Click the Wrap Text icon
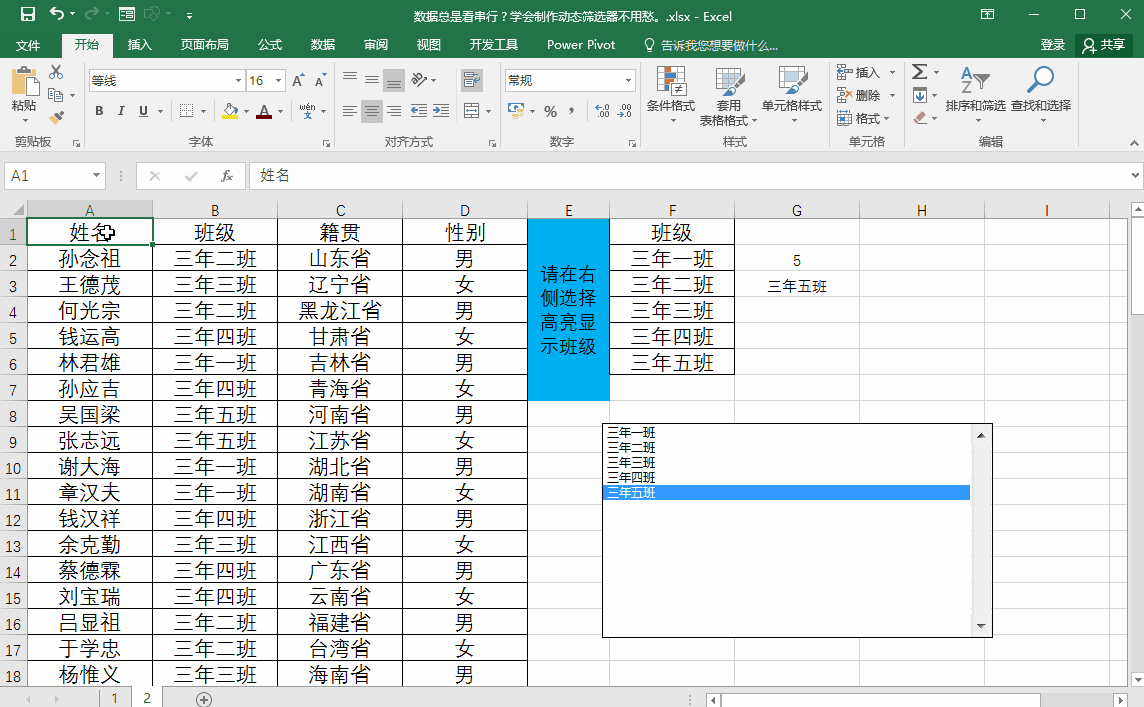This screenshot has width=1144, height=707. point(472,80)
